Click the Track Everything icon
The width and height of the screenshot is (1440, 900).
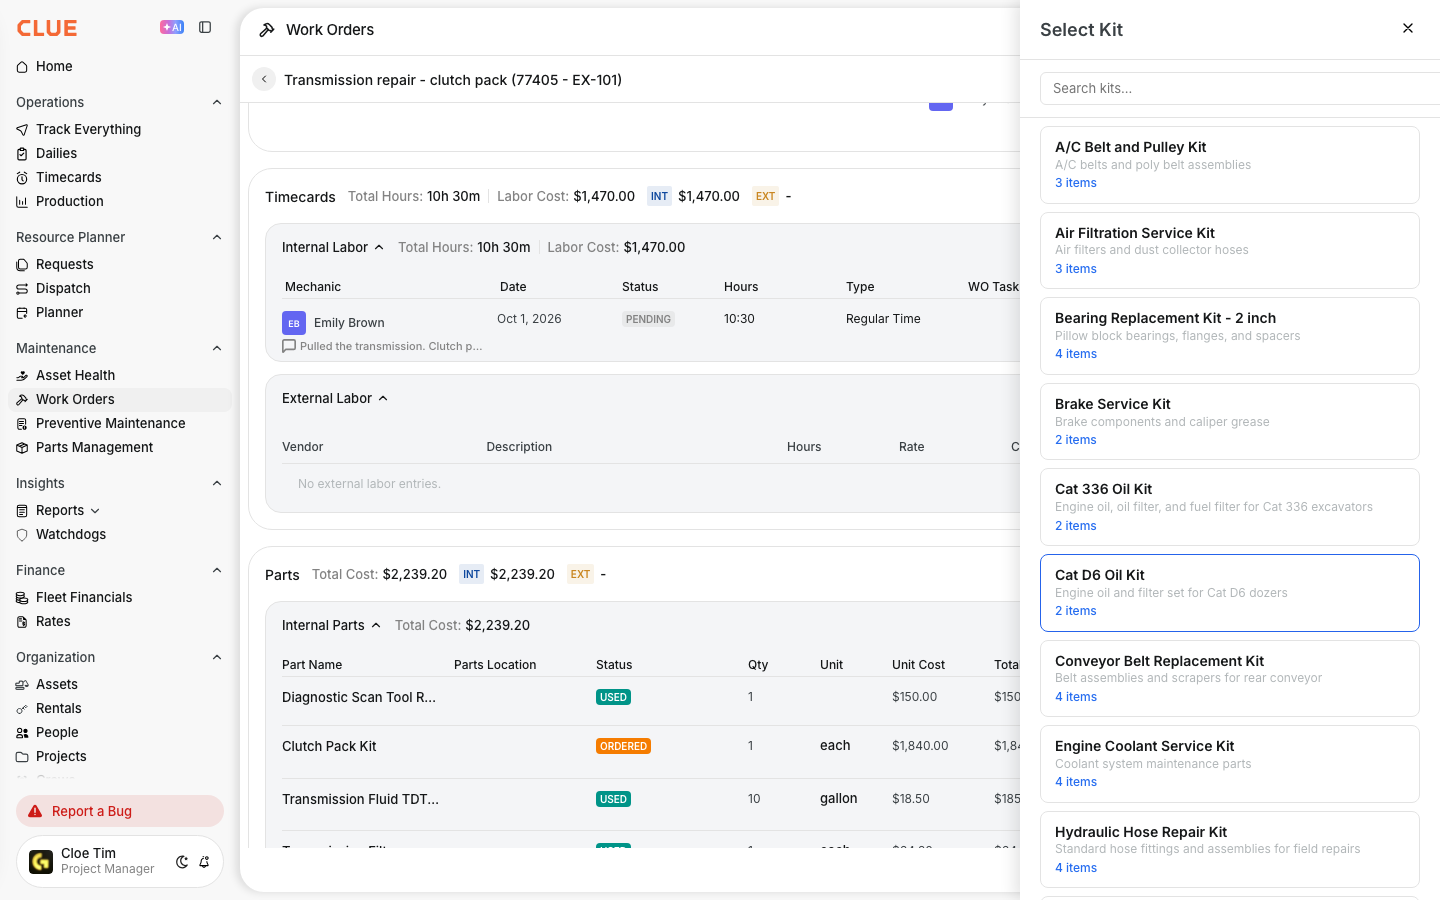pyautogui.click(x=22, y=130)
